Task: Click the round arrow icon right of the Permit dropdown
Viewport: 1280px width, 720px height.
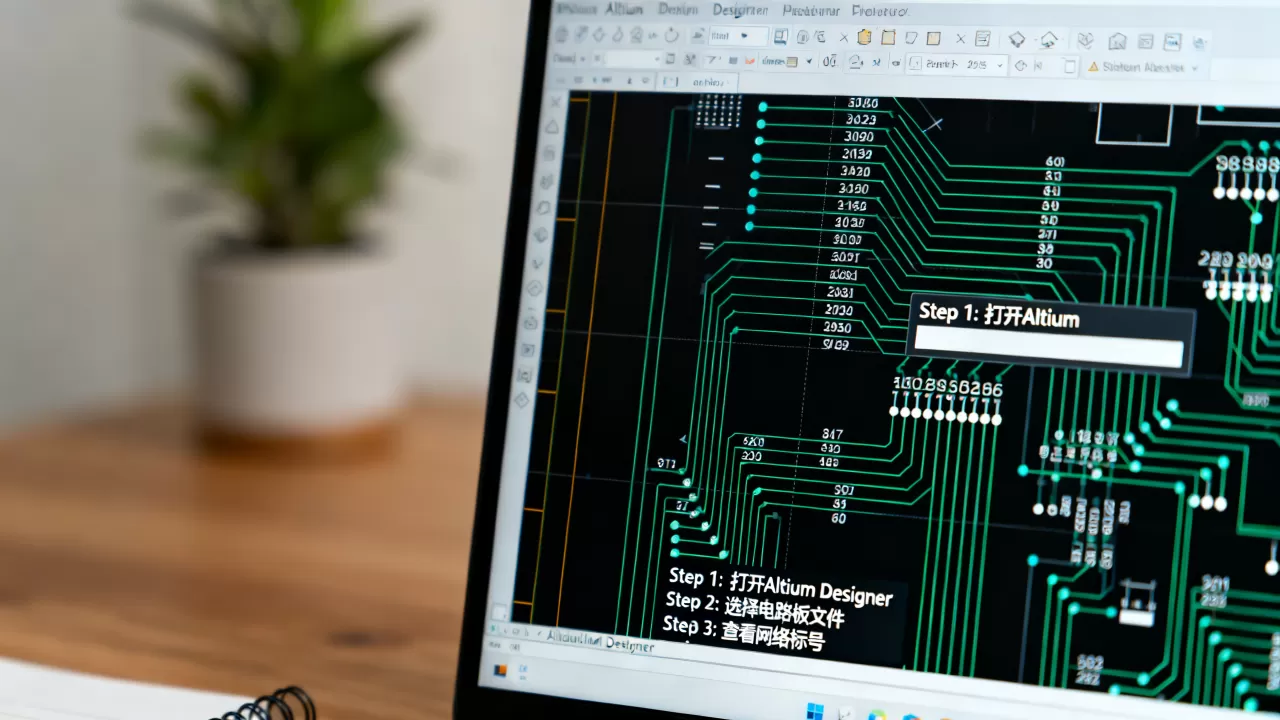Action: coord(1021,65)
